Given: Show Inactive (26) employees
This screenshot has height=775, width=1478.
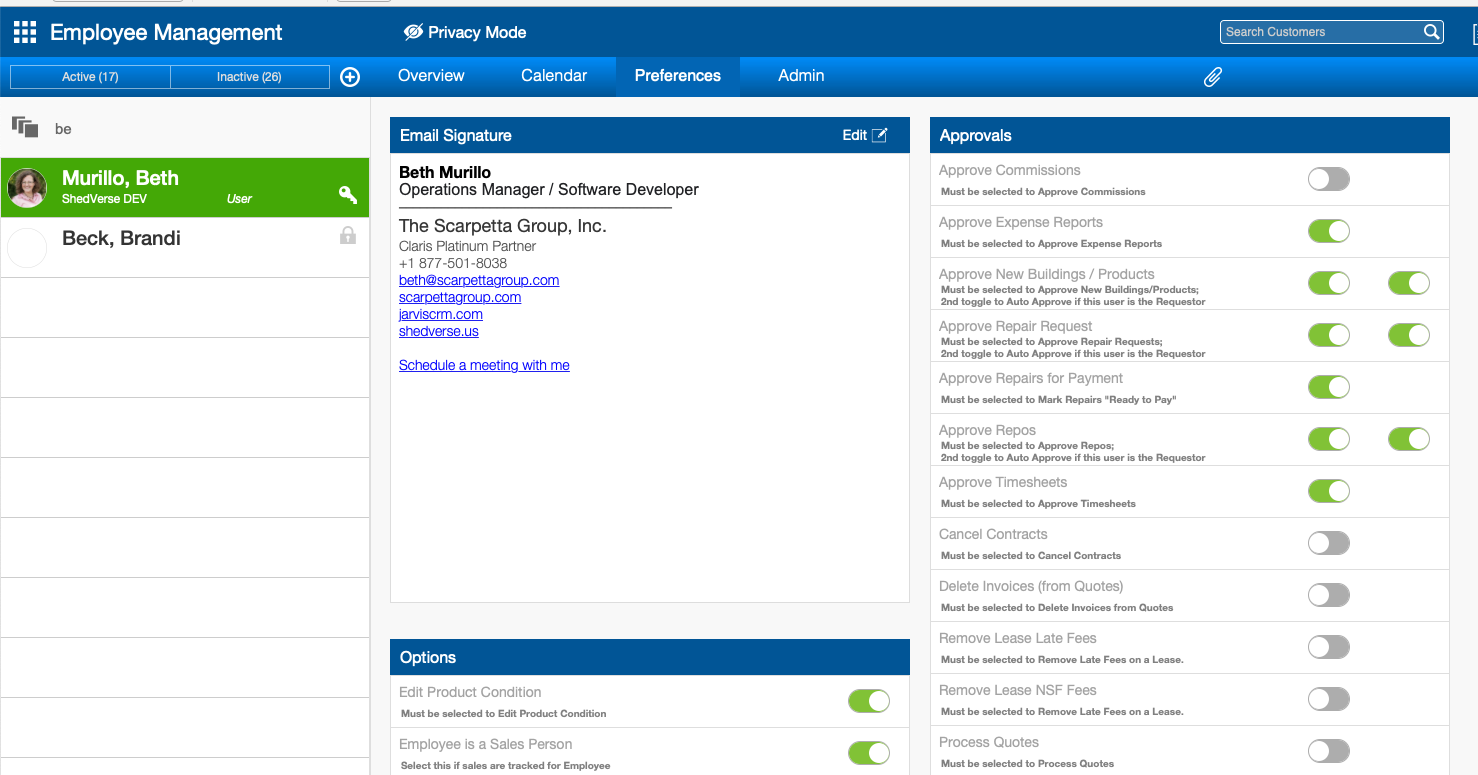Looking at the screenshot, I should tap(249, 77).
